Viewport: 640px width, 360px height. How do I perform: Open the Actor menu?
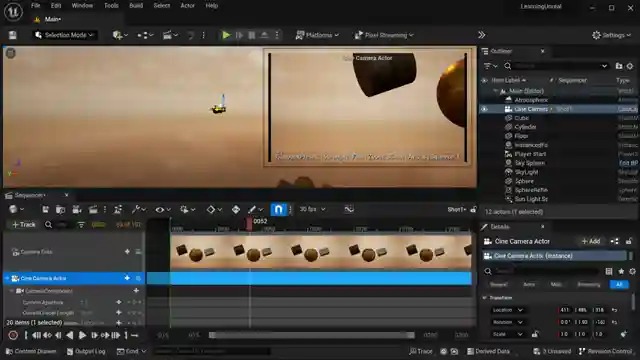(x=187, y=6)
